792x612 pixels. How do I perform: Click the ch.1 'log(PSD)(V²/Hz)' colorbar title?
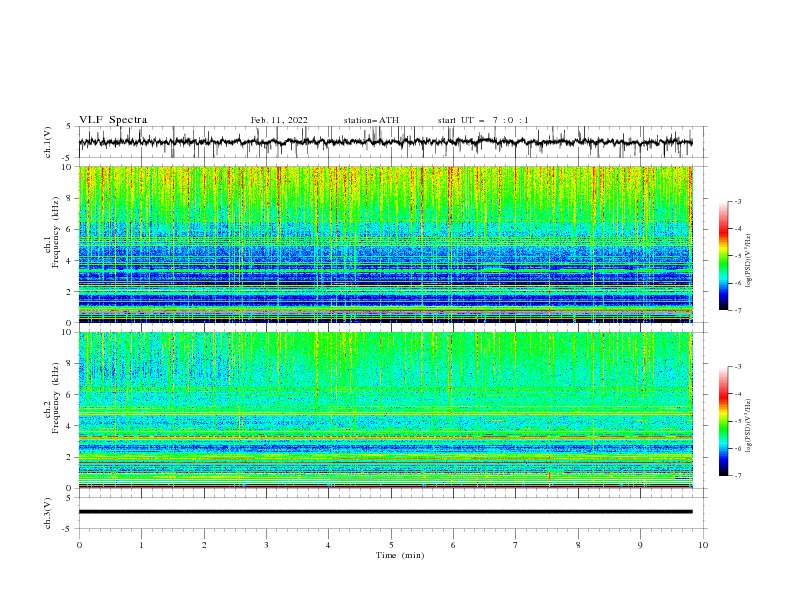(x=749, y=261)
